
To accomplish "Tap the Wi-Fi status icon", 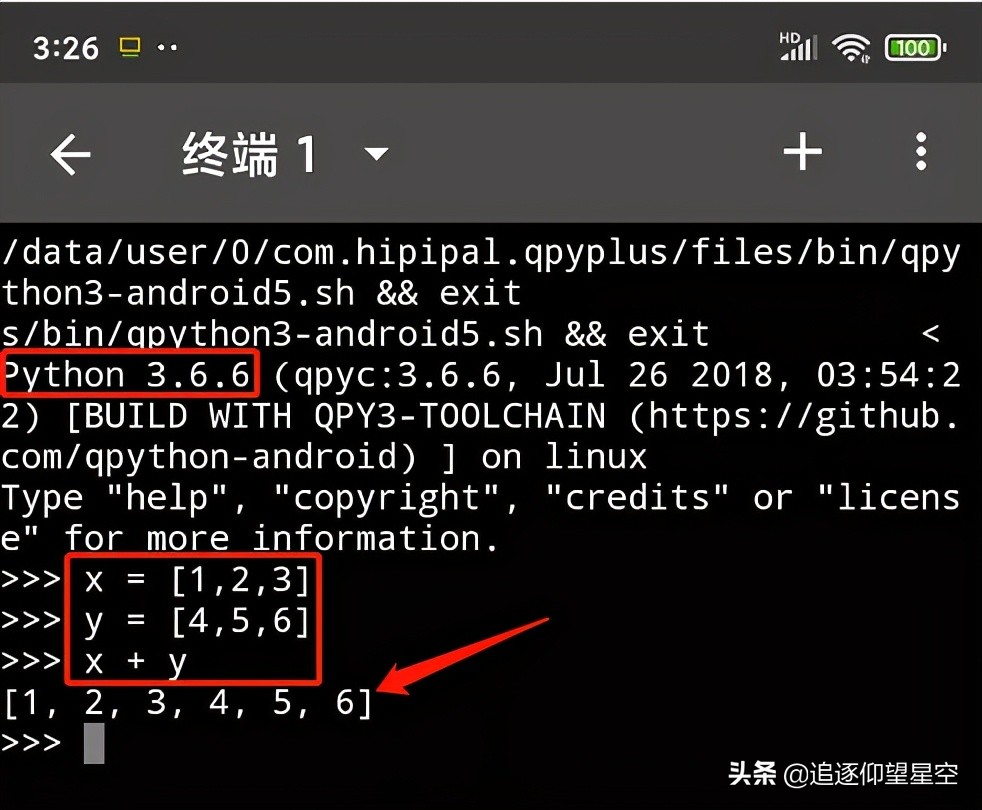I will point(850,48).
